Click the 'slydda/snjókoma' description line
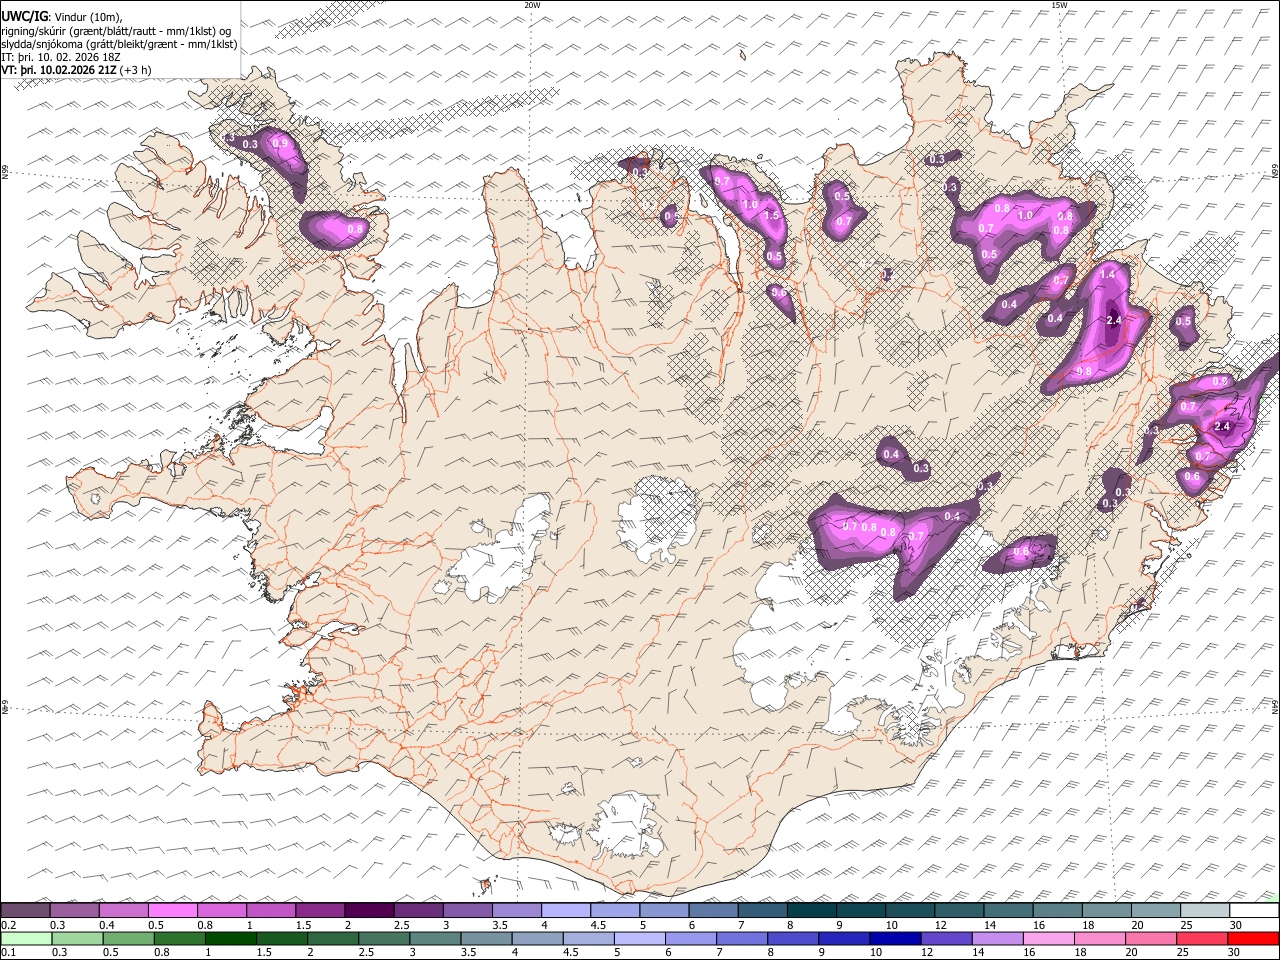Image resolution: width=1280 pixels, height=960 pixels. pyautogui.click(x=119, y=44)
